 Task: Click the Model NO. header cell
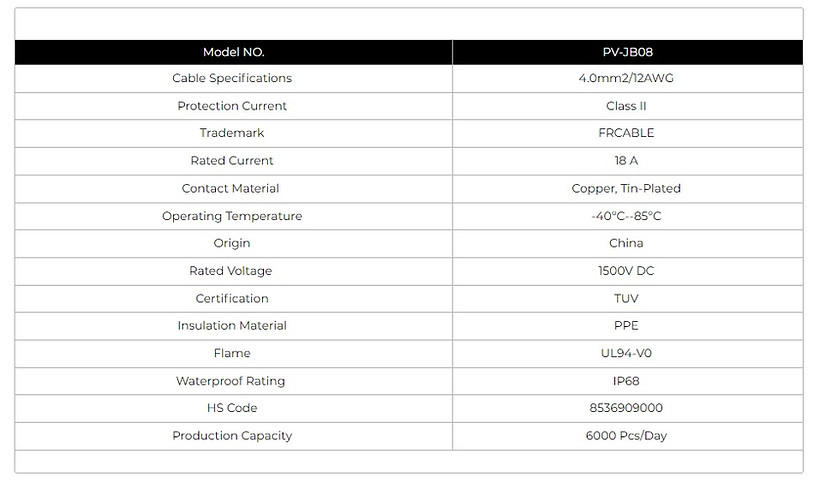pyautogui.click(x=234, y=52)
